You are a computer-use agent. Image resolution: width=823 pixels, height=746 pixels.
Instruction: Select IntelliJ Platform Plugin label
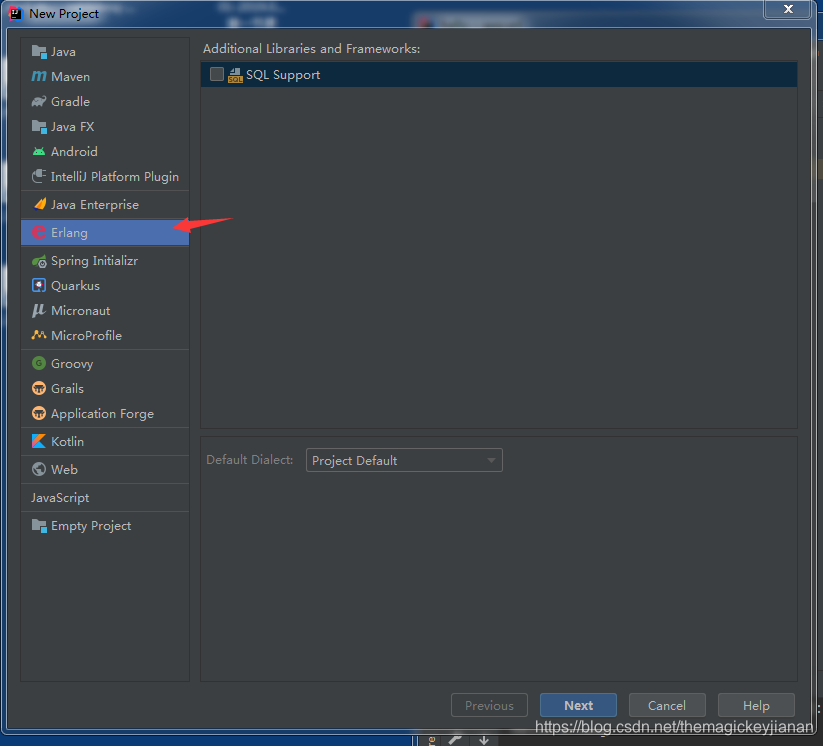click(114, 177)
